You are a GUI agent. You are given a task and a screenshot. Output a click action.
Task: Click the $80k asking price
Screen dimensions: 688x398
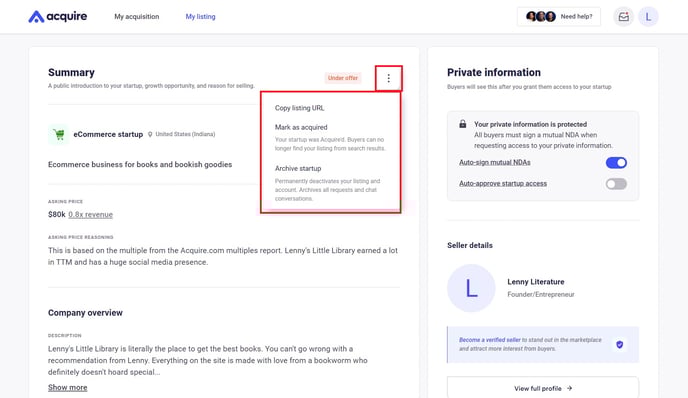point(57,215)
